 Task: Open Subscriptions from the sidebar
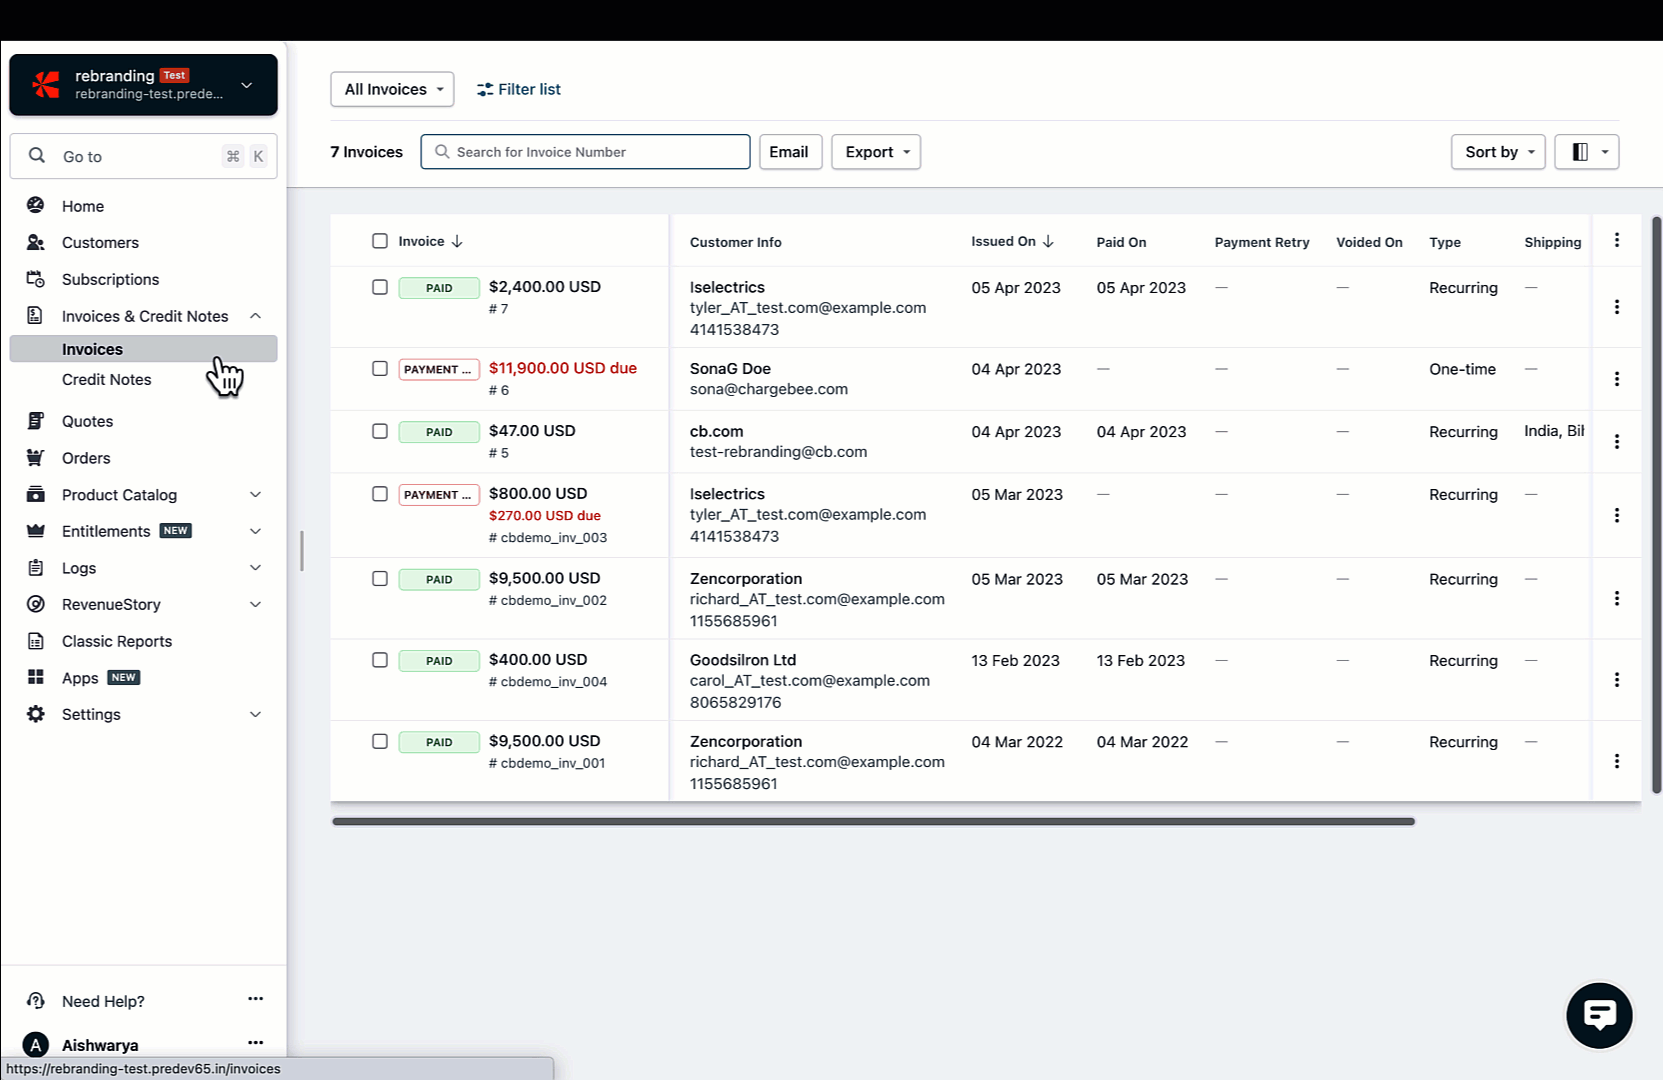click(x=110, y=279)
